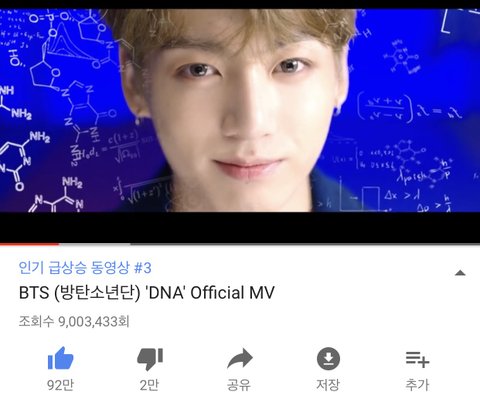Open trending link 인기 급상승 동영상 #3
The image size is (480, 402).
(x=85, y=267)
